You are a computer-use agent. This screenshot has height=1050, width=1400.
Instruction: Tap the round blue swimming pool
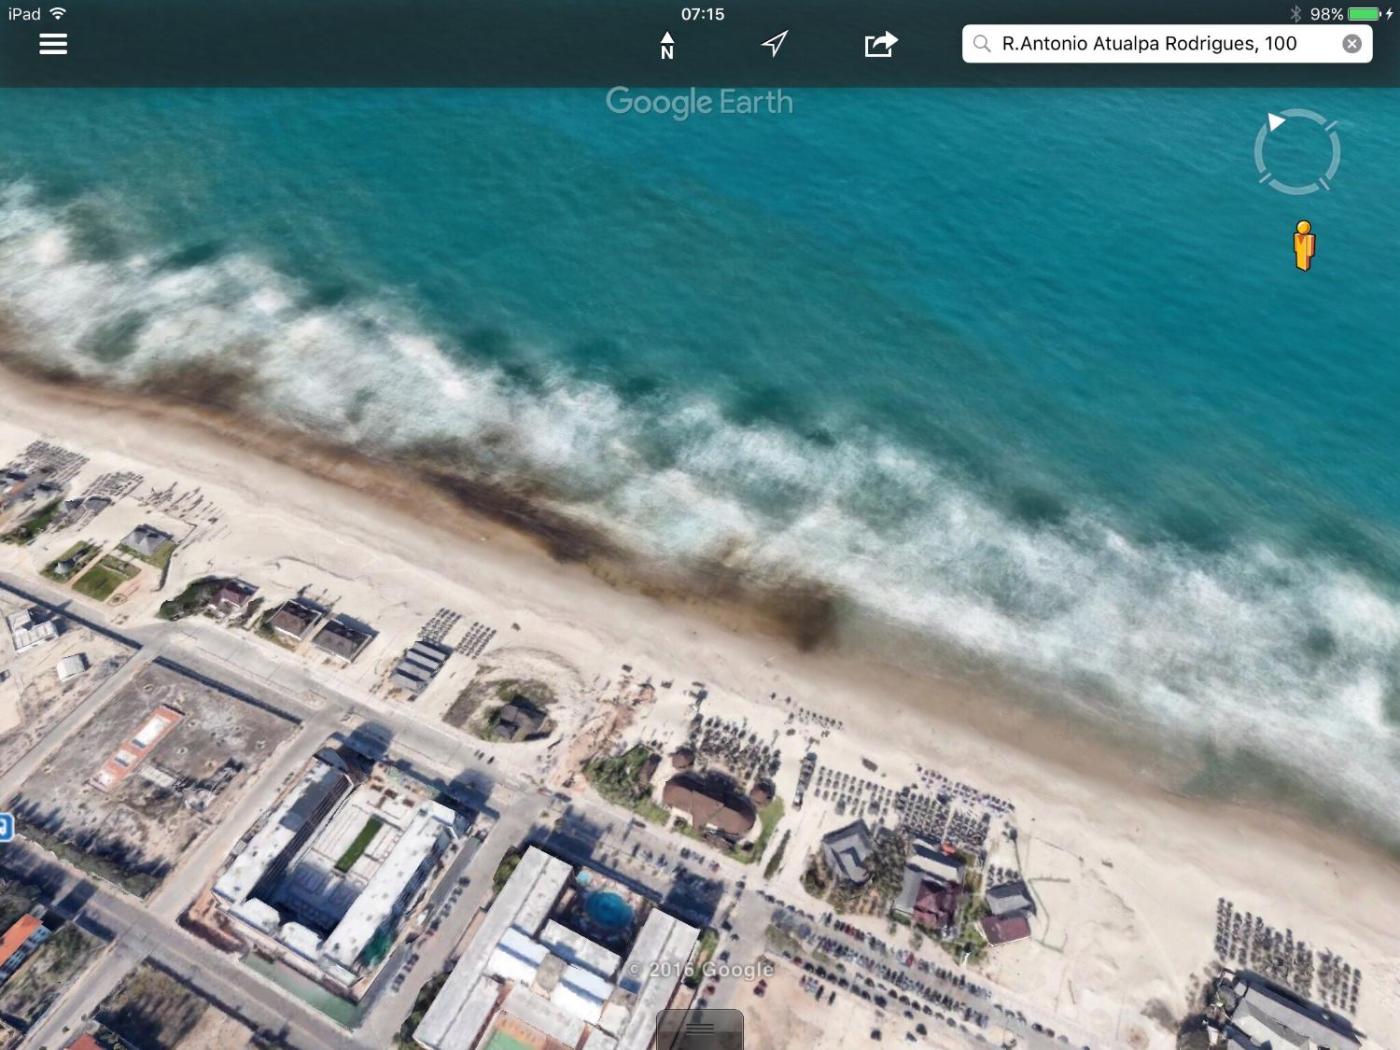(x=607, y=908)
